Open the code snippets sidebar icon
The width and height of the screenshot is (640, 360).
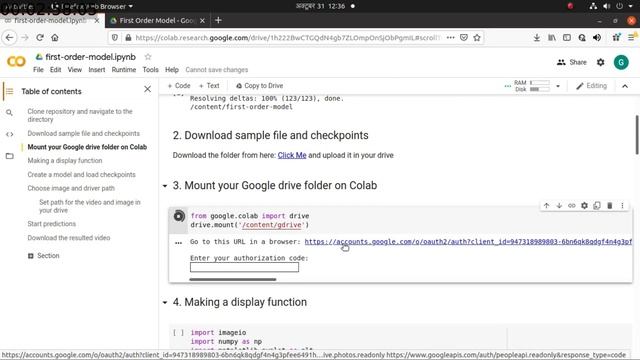[9, 134]
